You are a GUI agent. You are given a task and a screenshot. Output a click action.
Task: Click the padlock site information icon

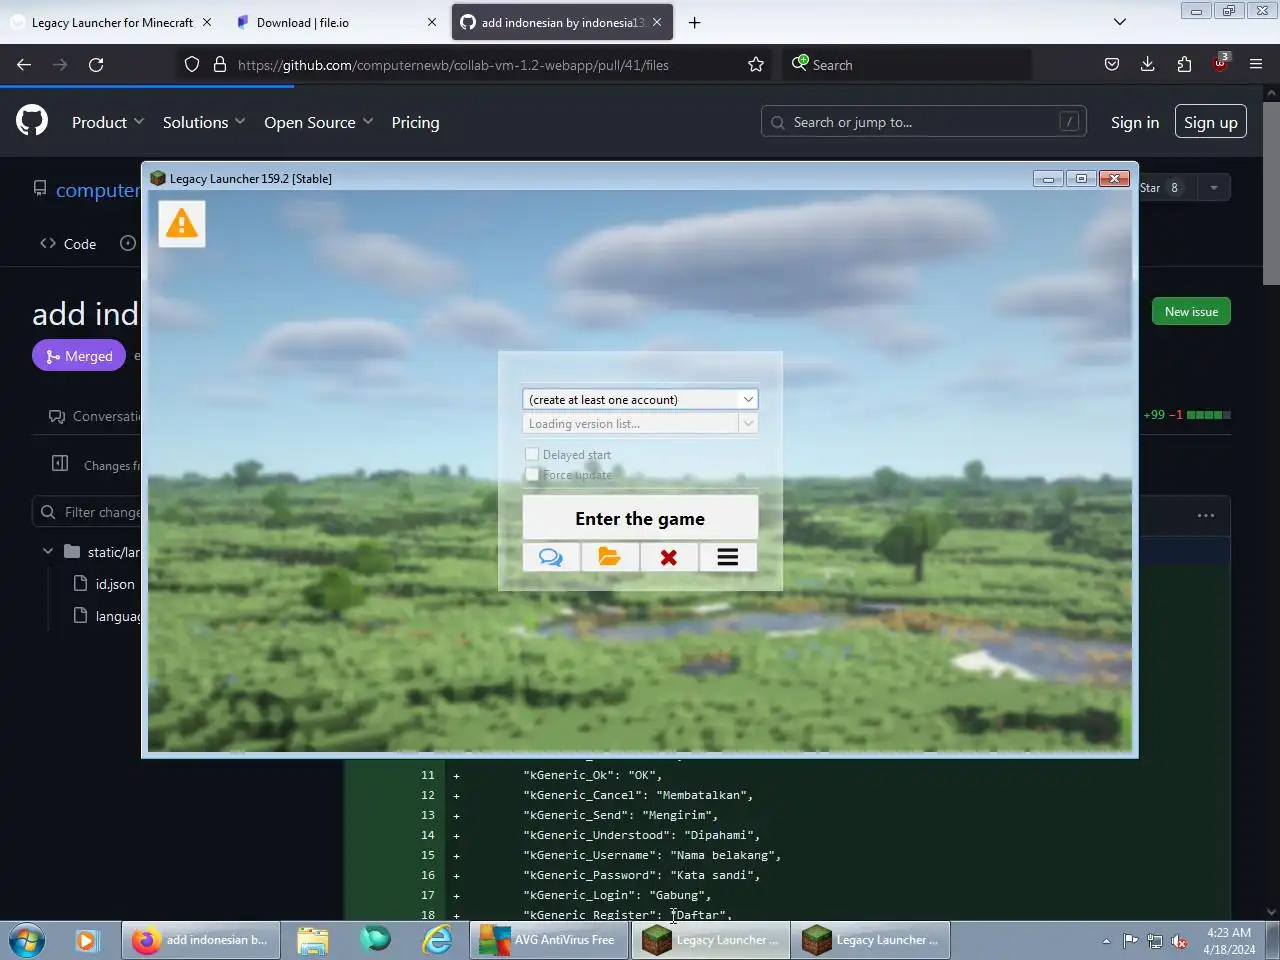point(220,64)
